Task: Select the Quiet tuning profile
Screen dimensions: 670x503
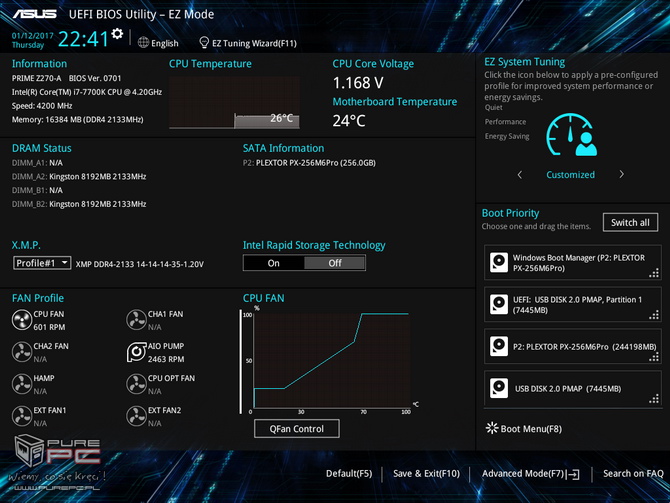Action: 494,108
